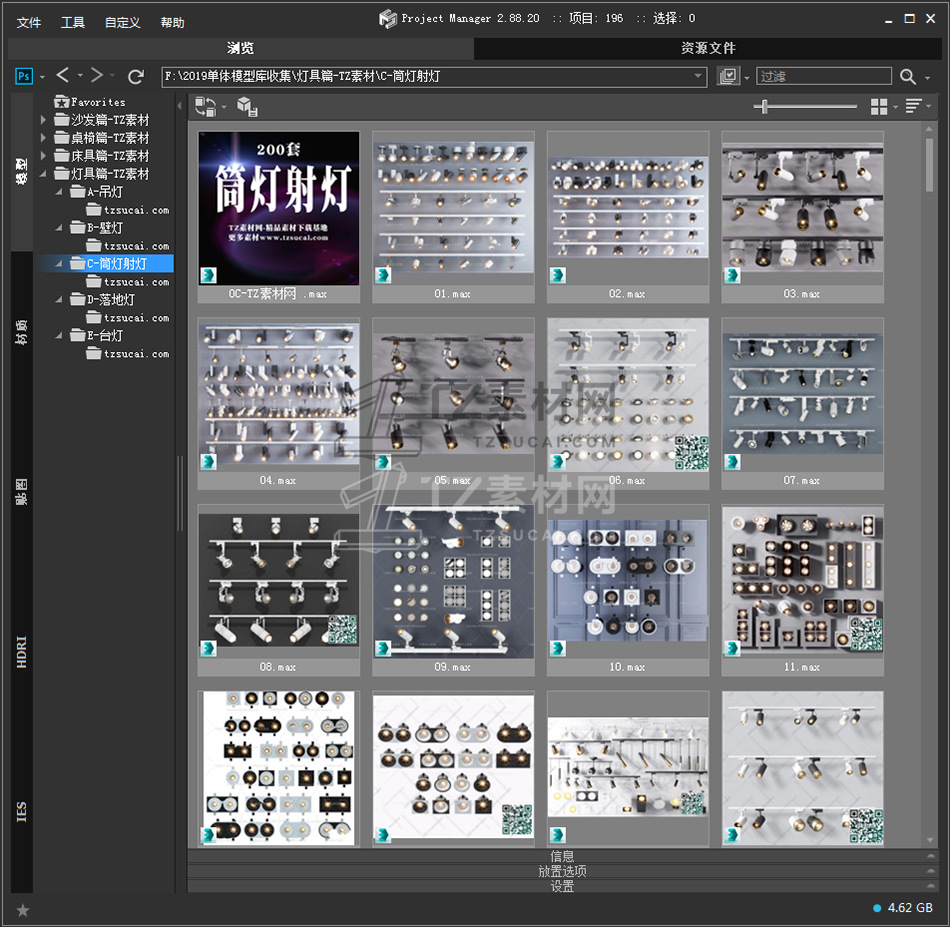
Task: Open the 工具 menu
Action: (x=73, y=22)
